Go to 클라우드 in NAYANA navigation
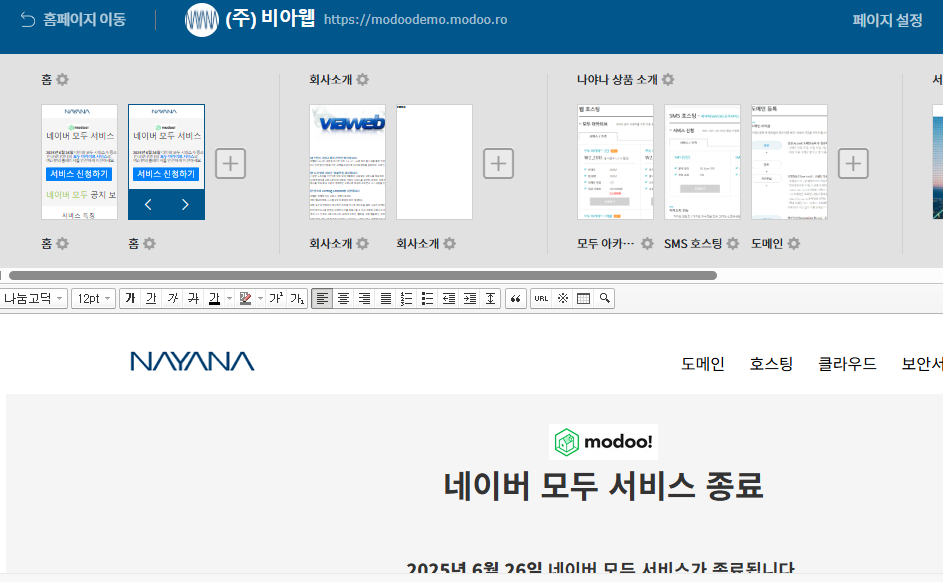Viewport: 943px width, 582px height. pyautogui.click(x=847, y=364)
